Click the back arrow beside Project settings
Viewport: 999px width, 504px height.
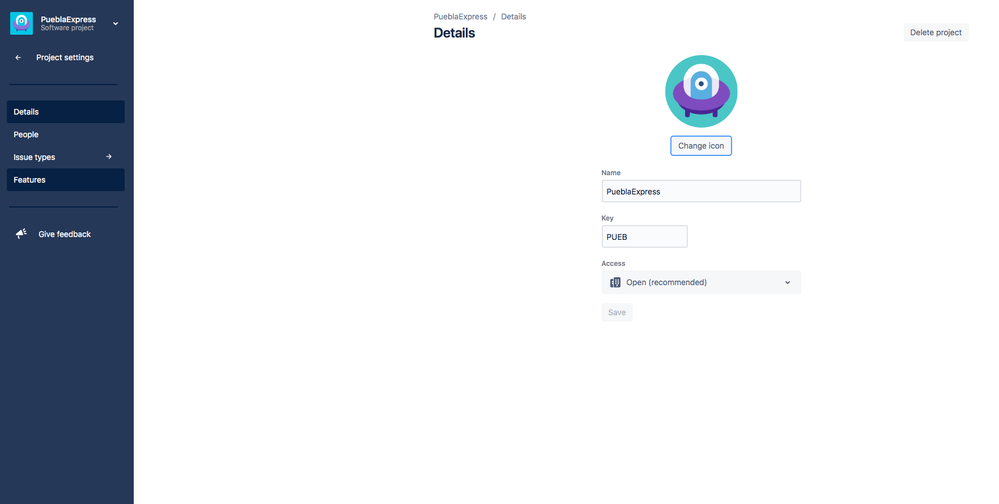18,57
